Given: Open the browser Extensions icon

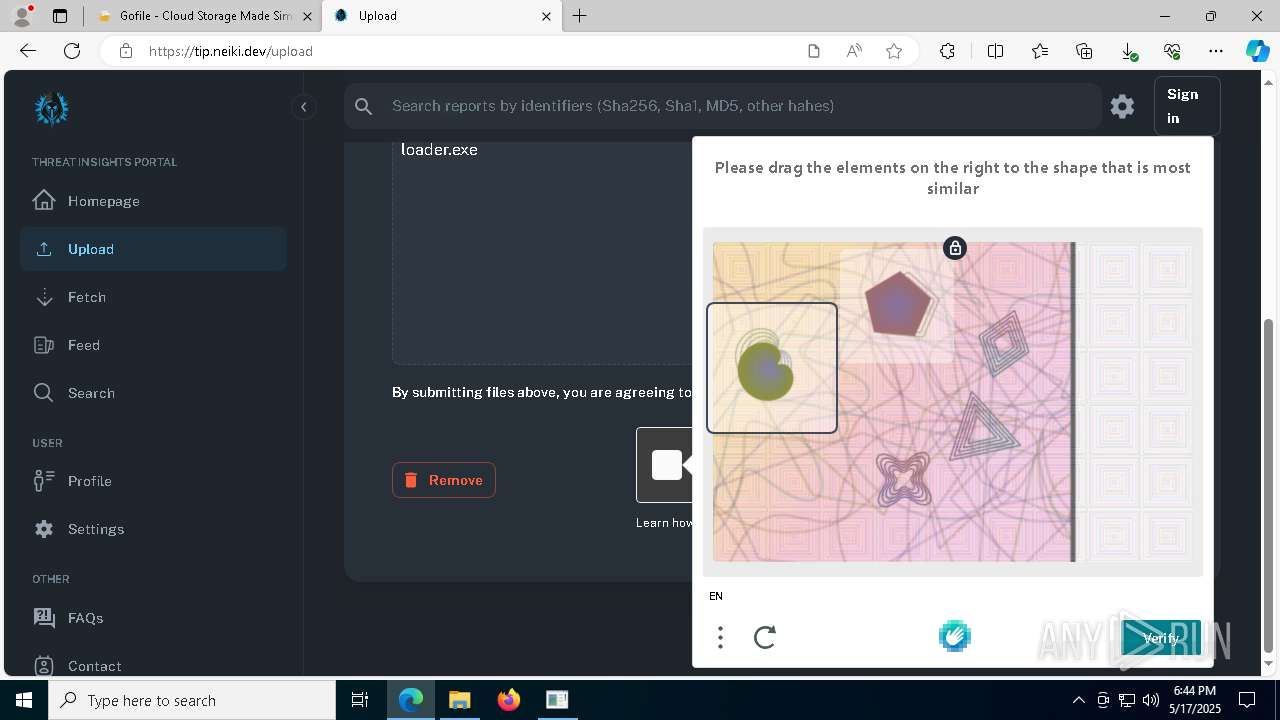Looking at the screenshot, I should (x=947, y=51).
